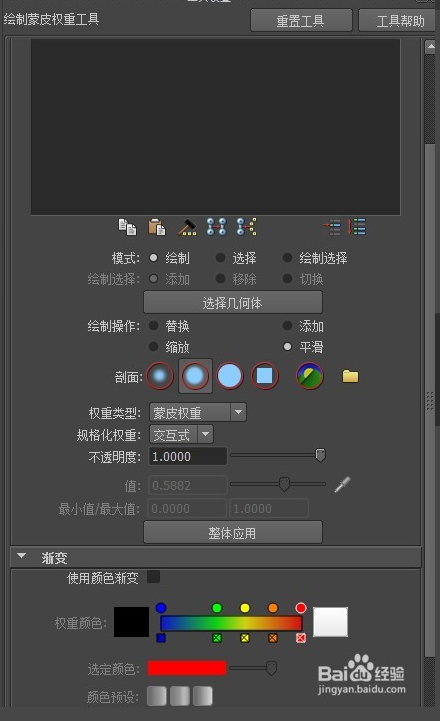This screenshot has height=721, width=440.
Task: Click the 值 input field
Action: (x=188, y=485)
